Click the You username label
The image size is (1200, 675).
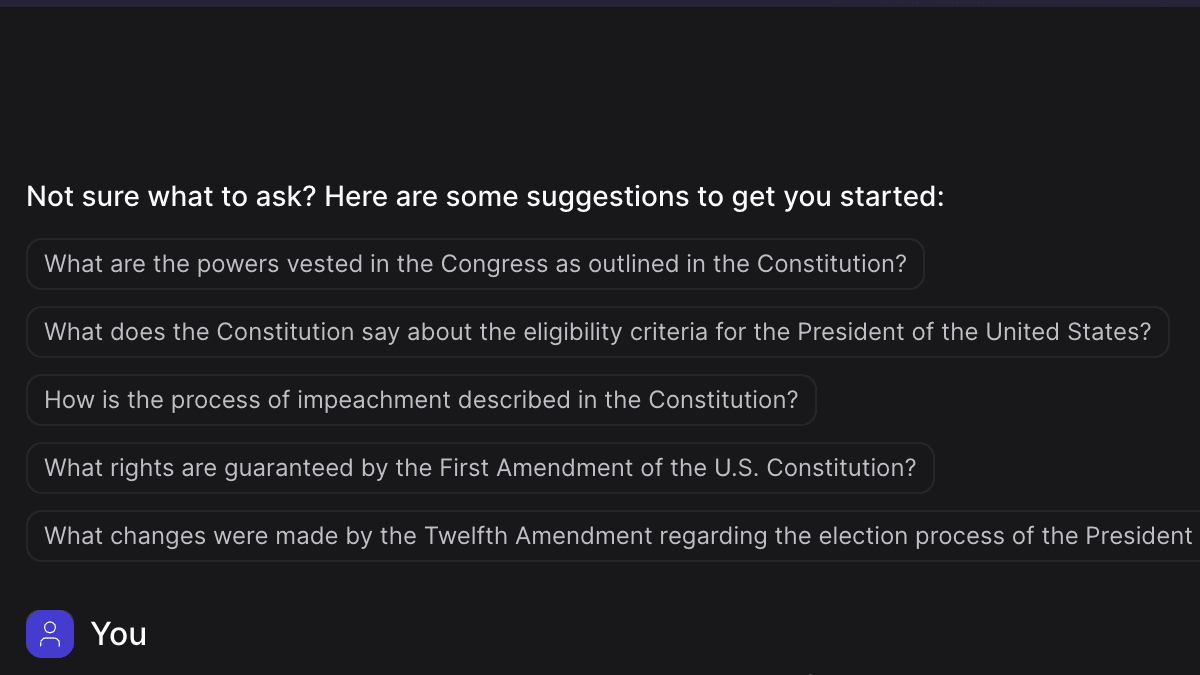click(119, 633)
